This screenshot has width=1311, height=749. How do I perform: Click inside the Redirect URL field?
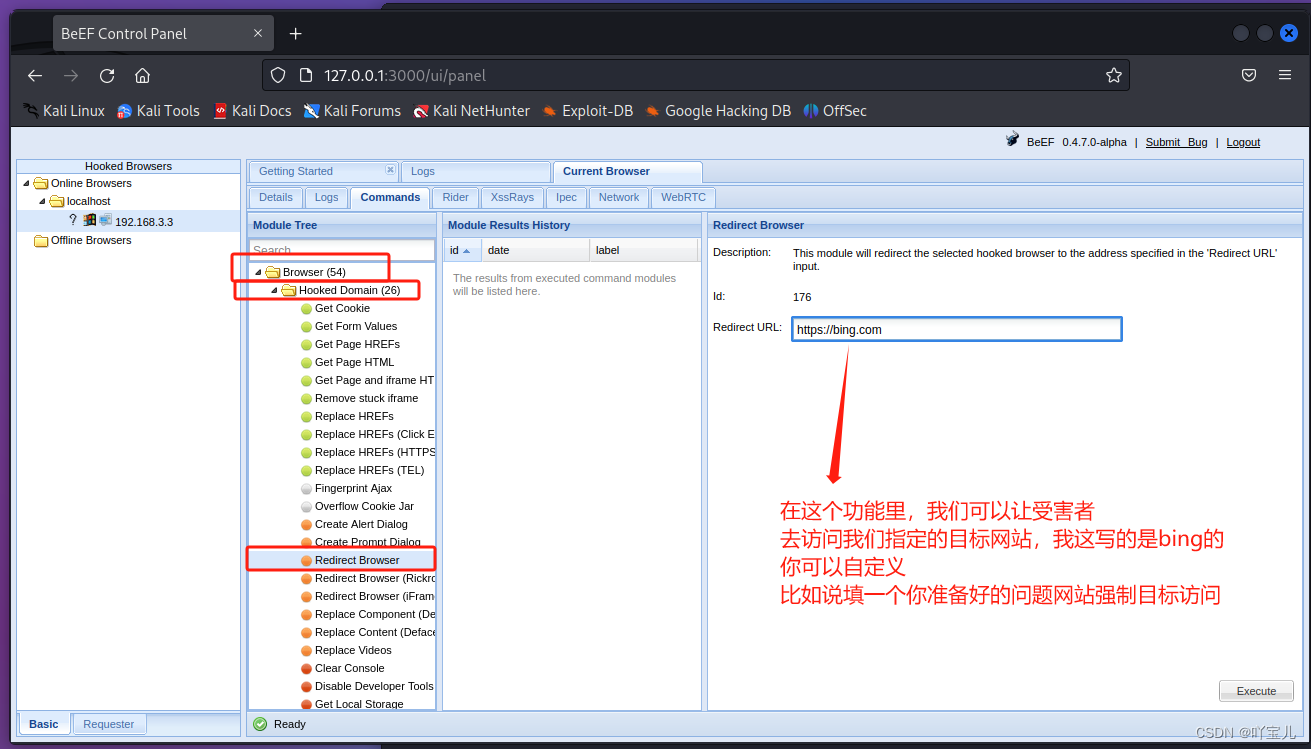click(955, 328)
